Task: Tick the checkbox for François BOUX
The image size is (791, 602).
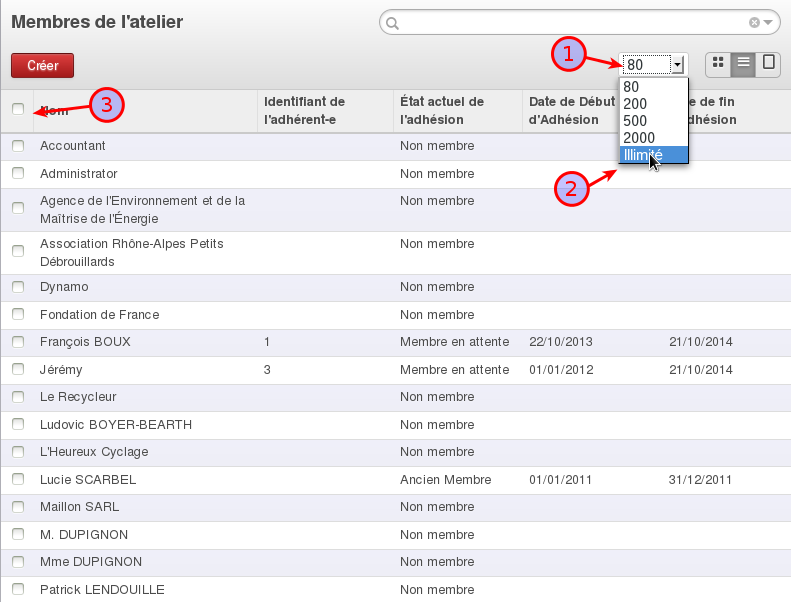Action: [18, 342]
